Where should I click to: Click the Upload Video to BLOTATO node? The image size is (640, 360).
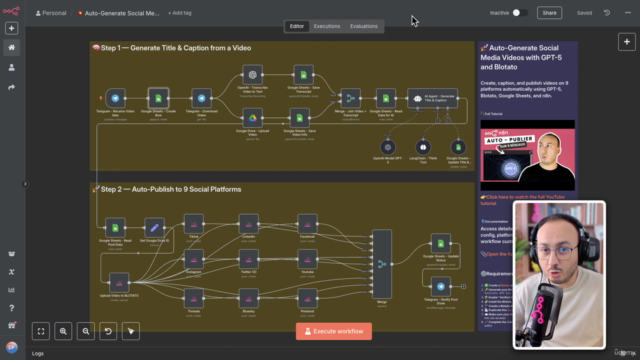click(x=119, y=282)
